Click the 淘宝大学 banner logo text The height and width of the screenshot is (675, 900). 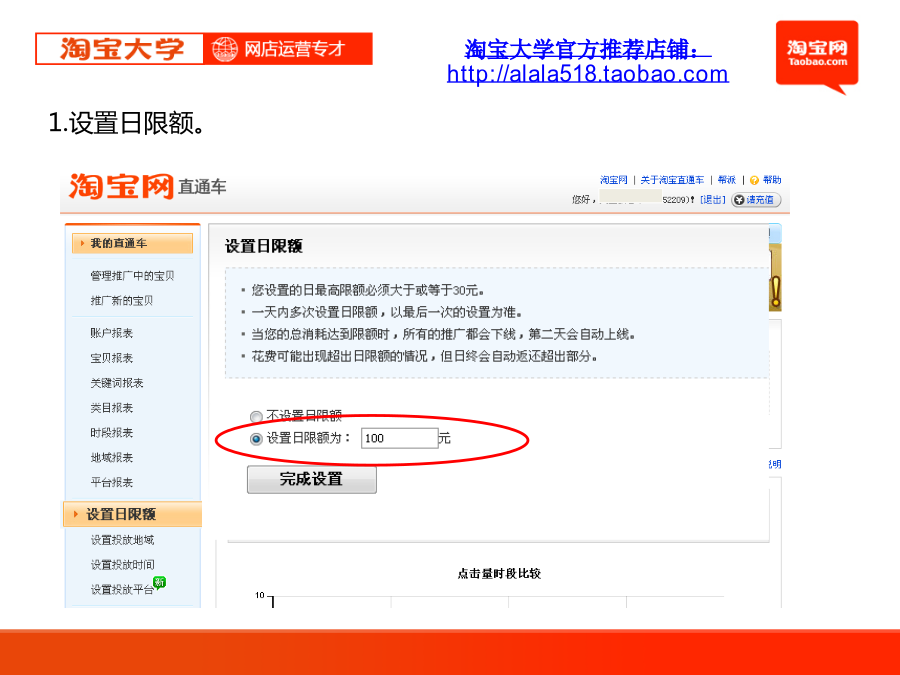[x=122, y=49]
